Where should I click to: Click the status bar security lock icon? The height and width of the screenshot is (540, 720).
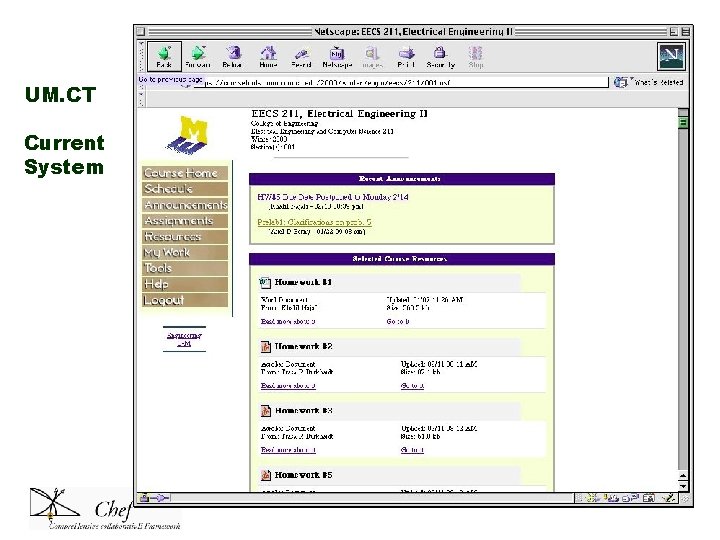[x=144, y=498]
